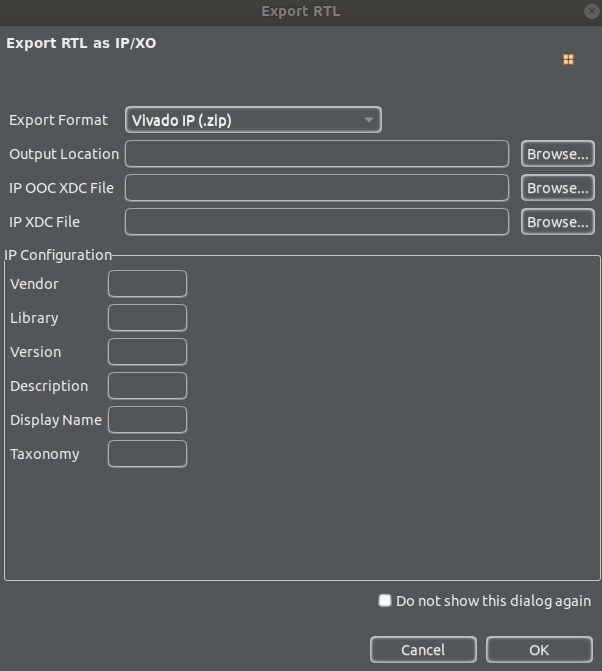Click the IP OOC XDC File field

point(316,188)
